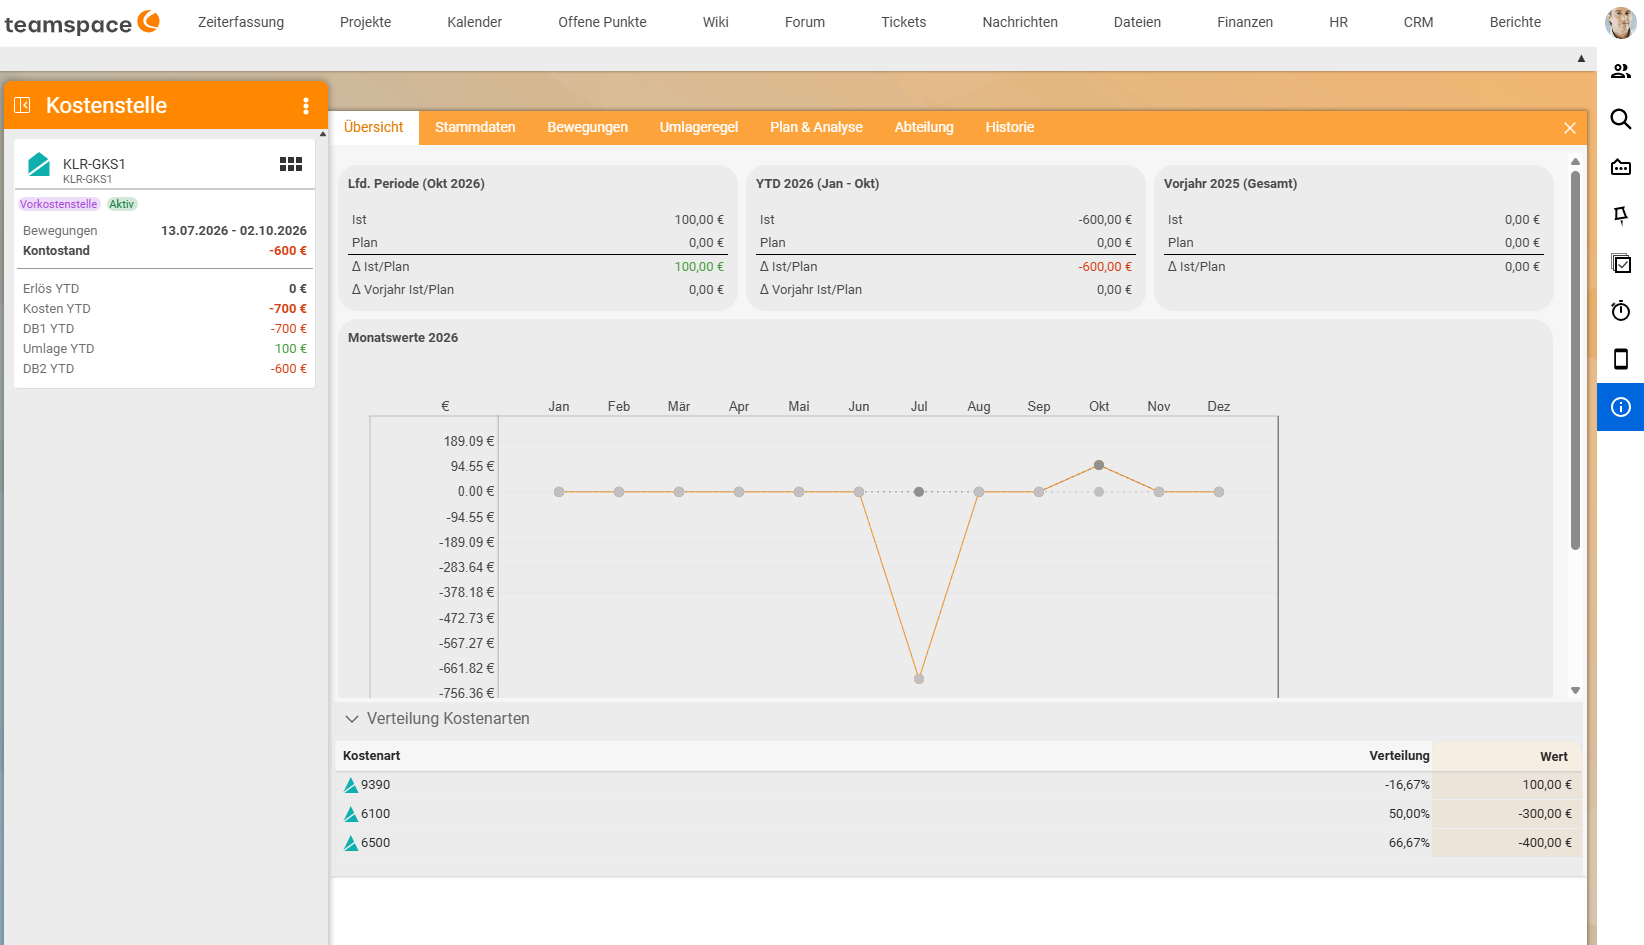Select the blue info icon in sidebar
Image resolution: width=1644 pixels, height=945 pixels.
tap(1621, 407)
